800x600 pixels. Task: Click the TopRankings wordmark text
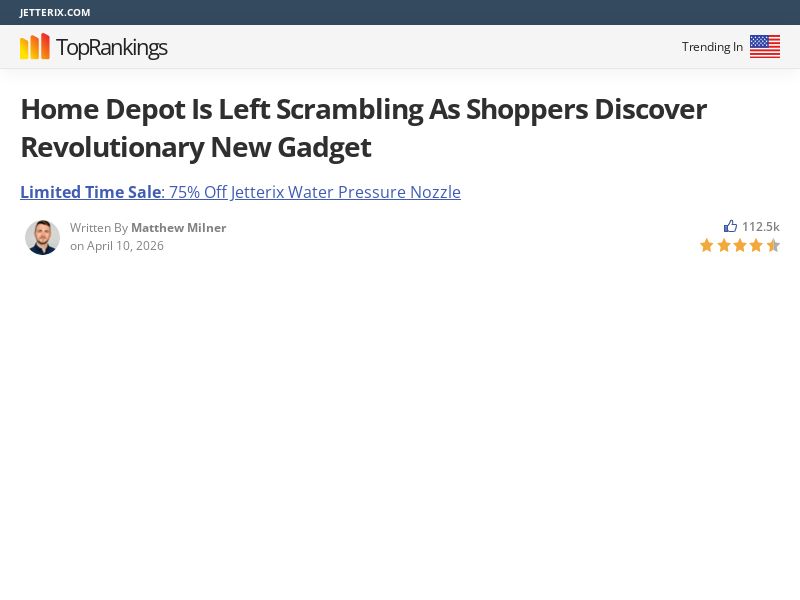pos(111,47)
